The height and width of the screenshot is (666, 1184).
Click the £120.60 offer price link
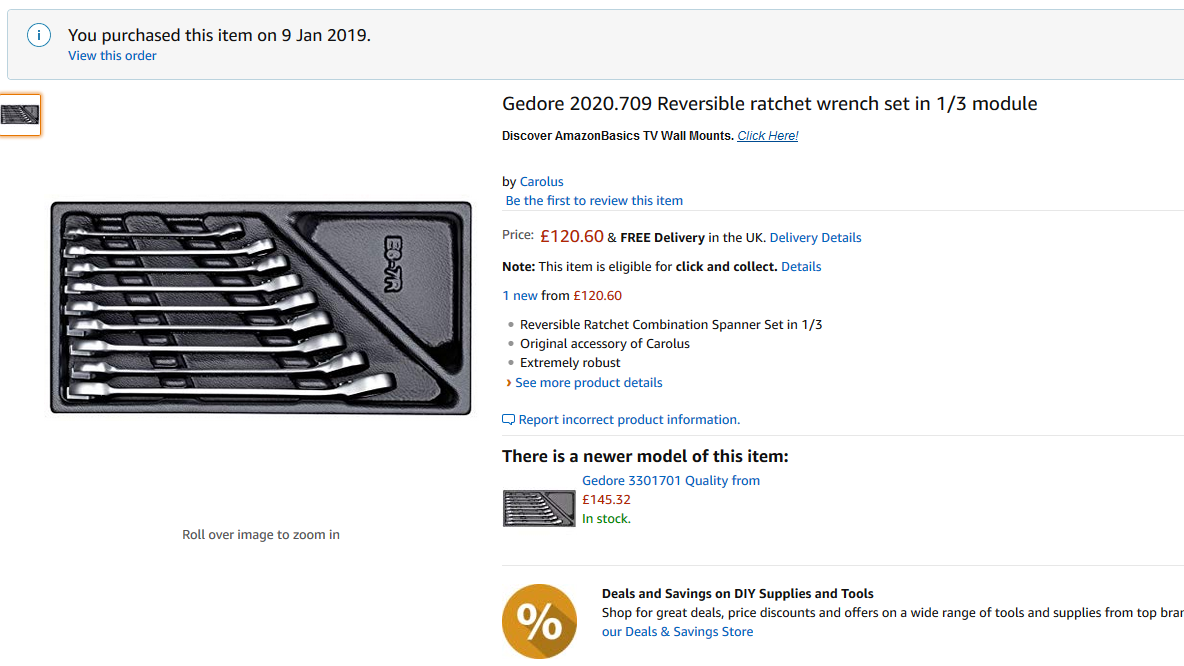click(597, 296)
